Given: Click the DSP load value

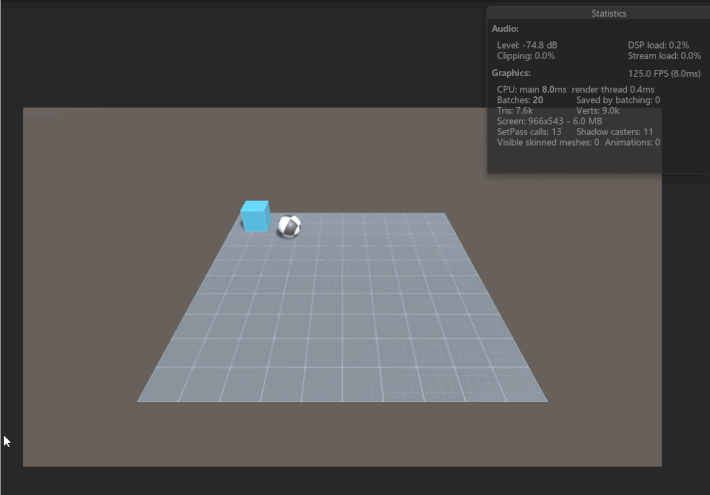Looking at the screenshot, I should click(658, 45).
